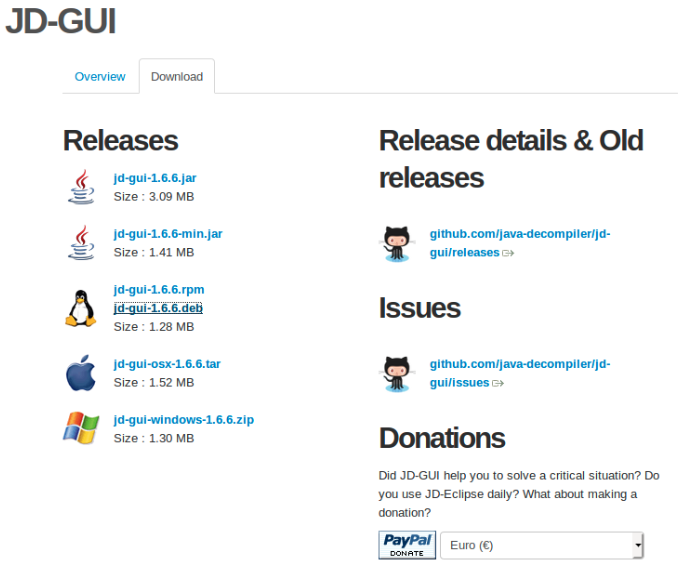This screenshot has width=681, height=569.
Task: Click the "Did JD-GUI help you" paragraph
Action: point(519,494)
